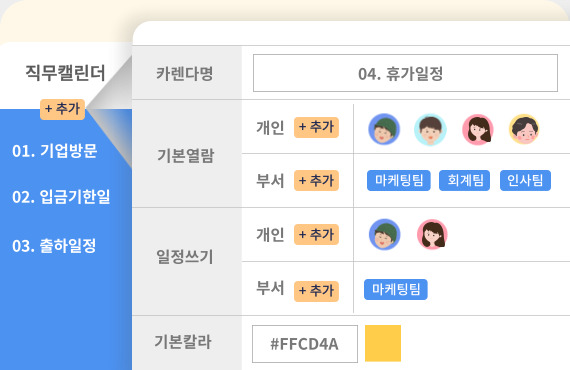Click green-hat avatar in 일정쓰기 개인 row
Viewport: 570px width, 370px height.
385,234
